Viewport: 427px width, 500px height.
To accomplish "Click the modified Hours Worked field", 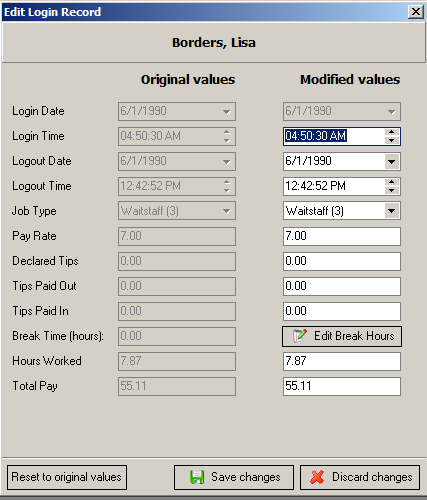I will point(342,361).
